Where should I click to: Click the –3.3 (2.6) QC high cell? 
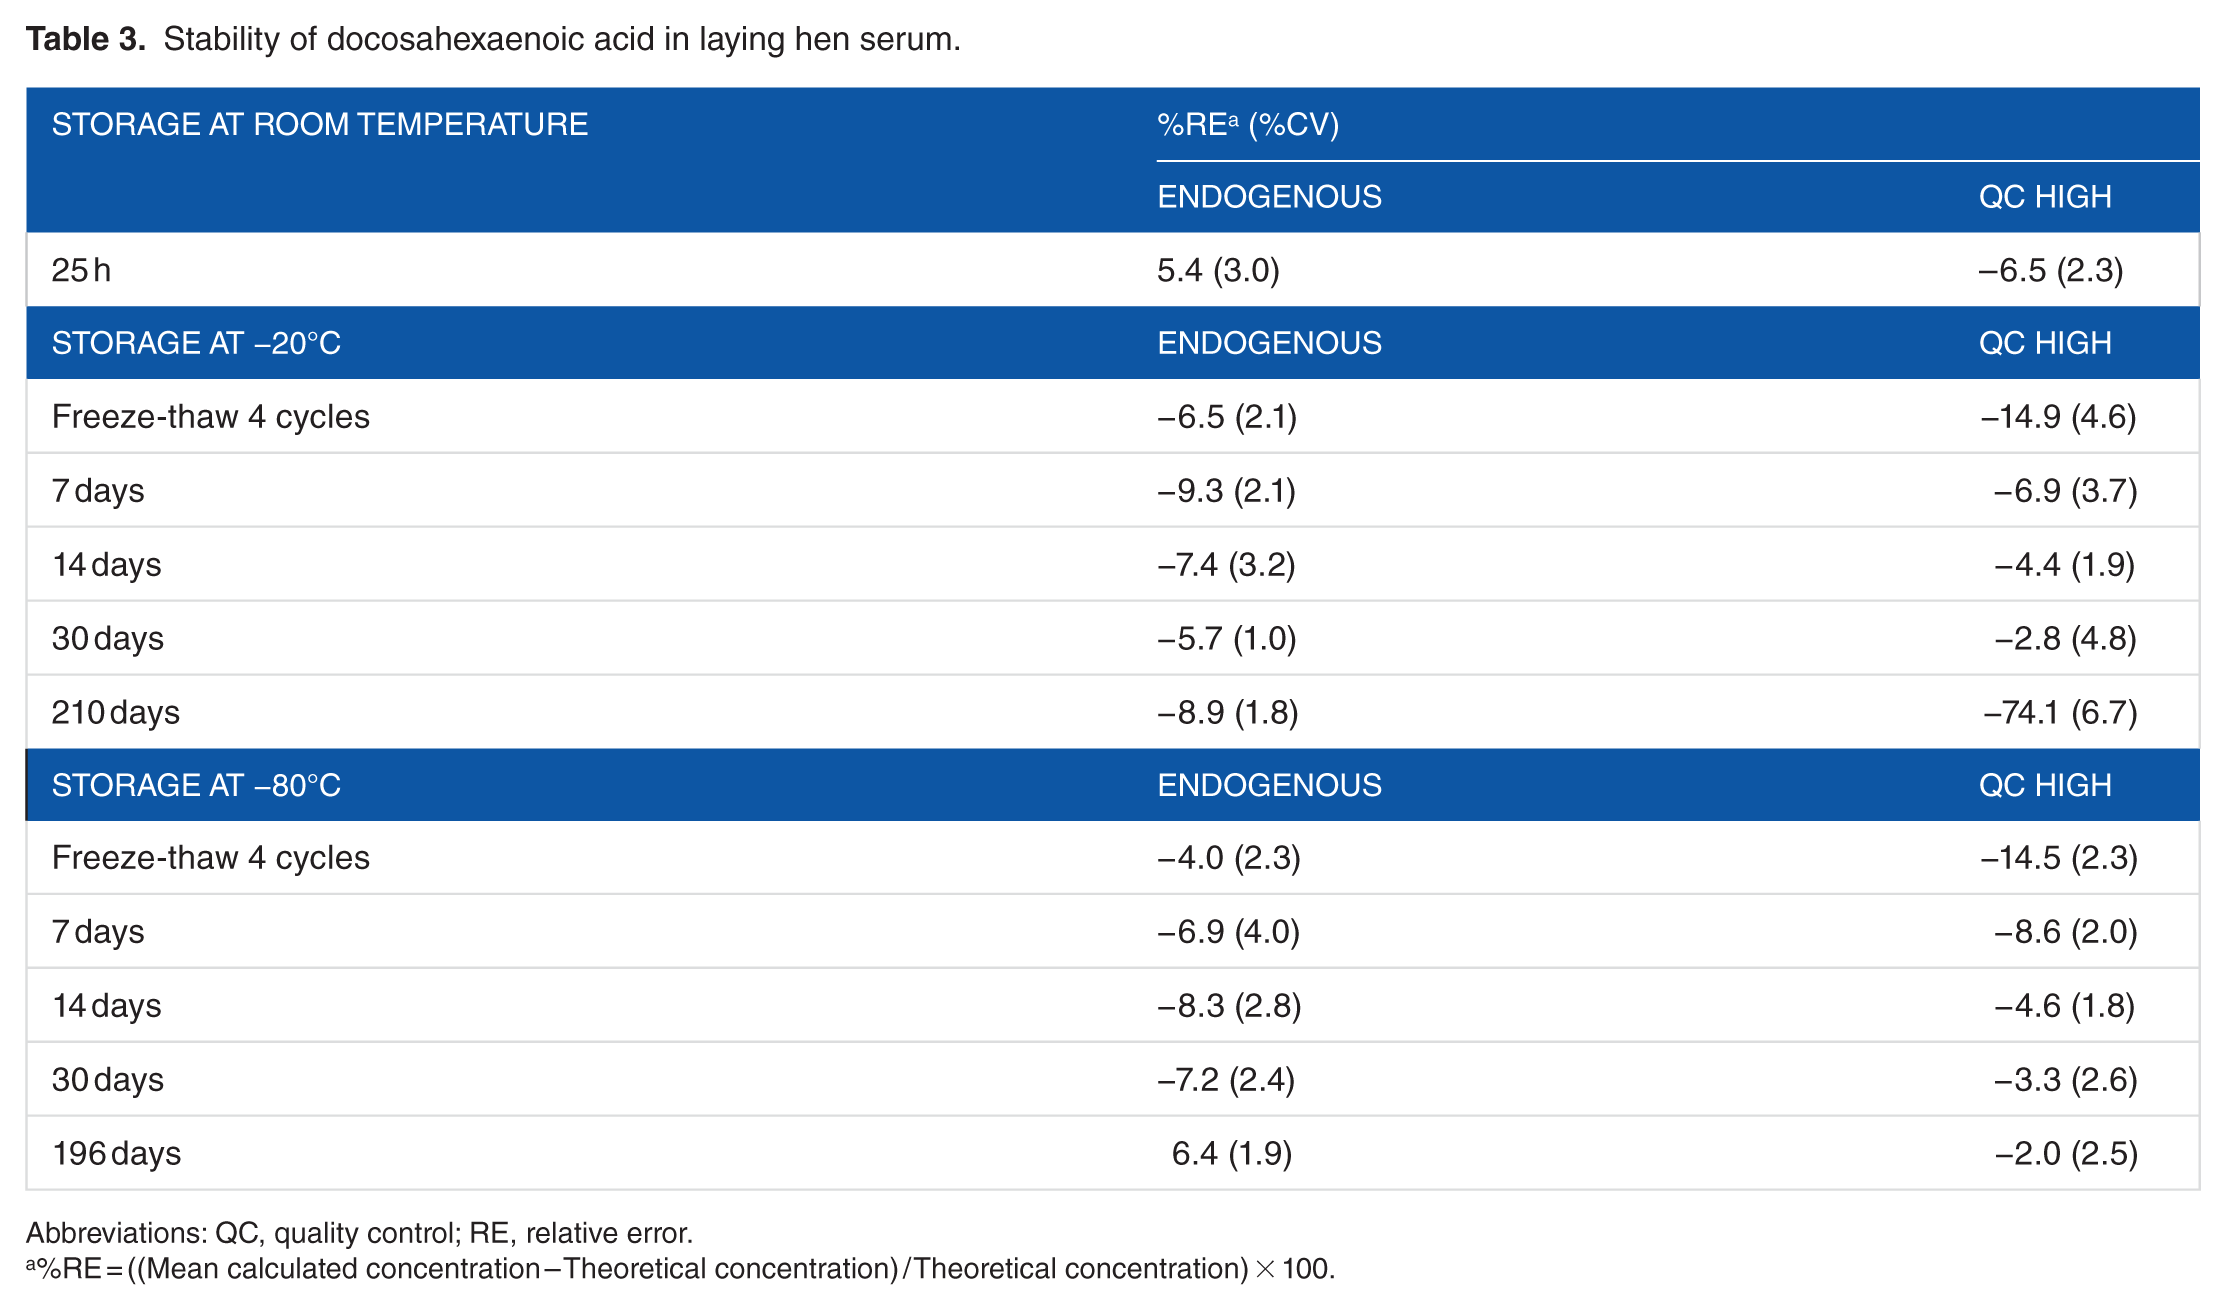[x=2065, y=1079]
